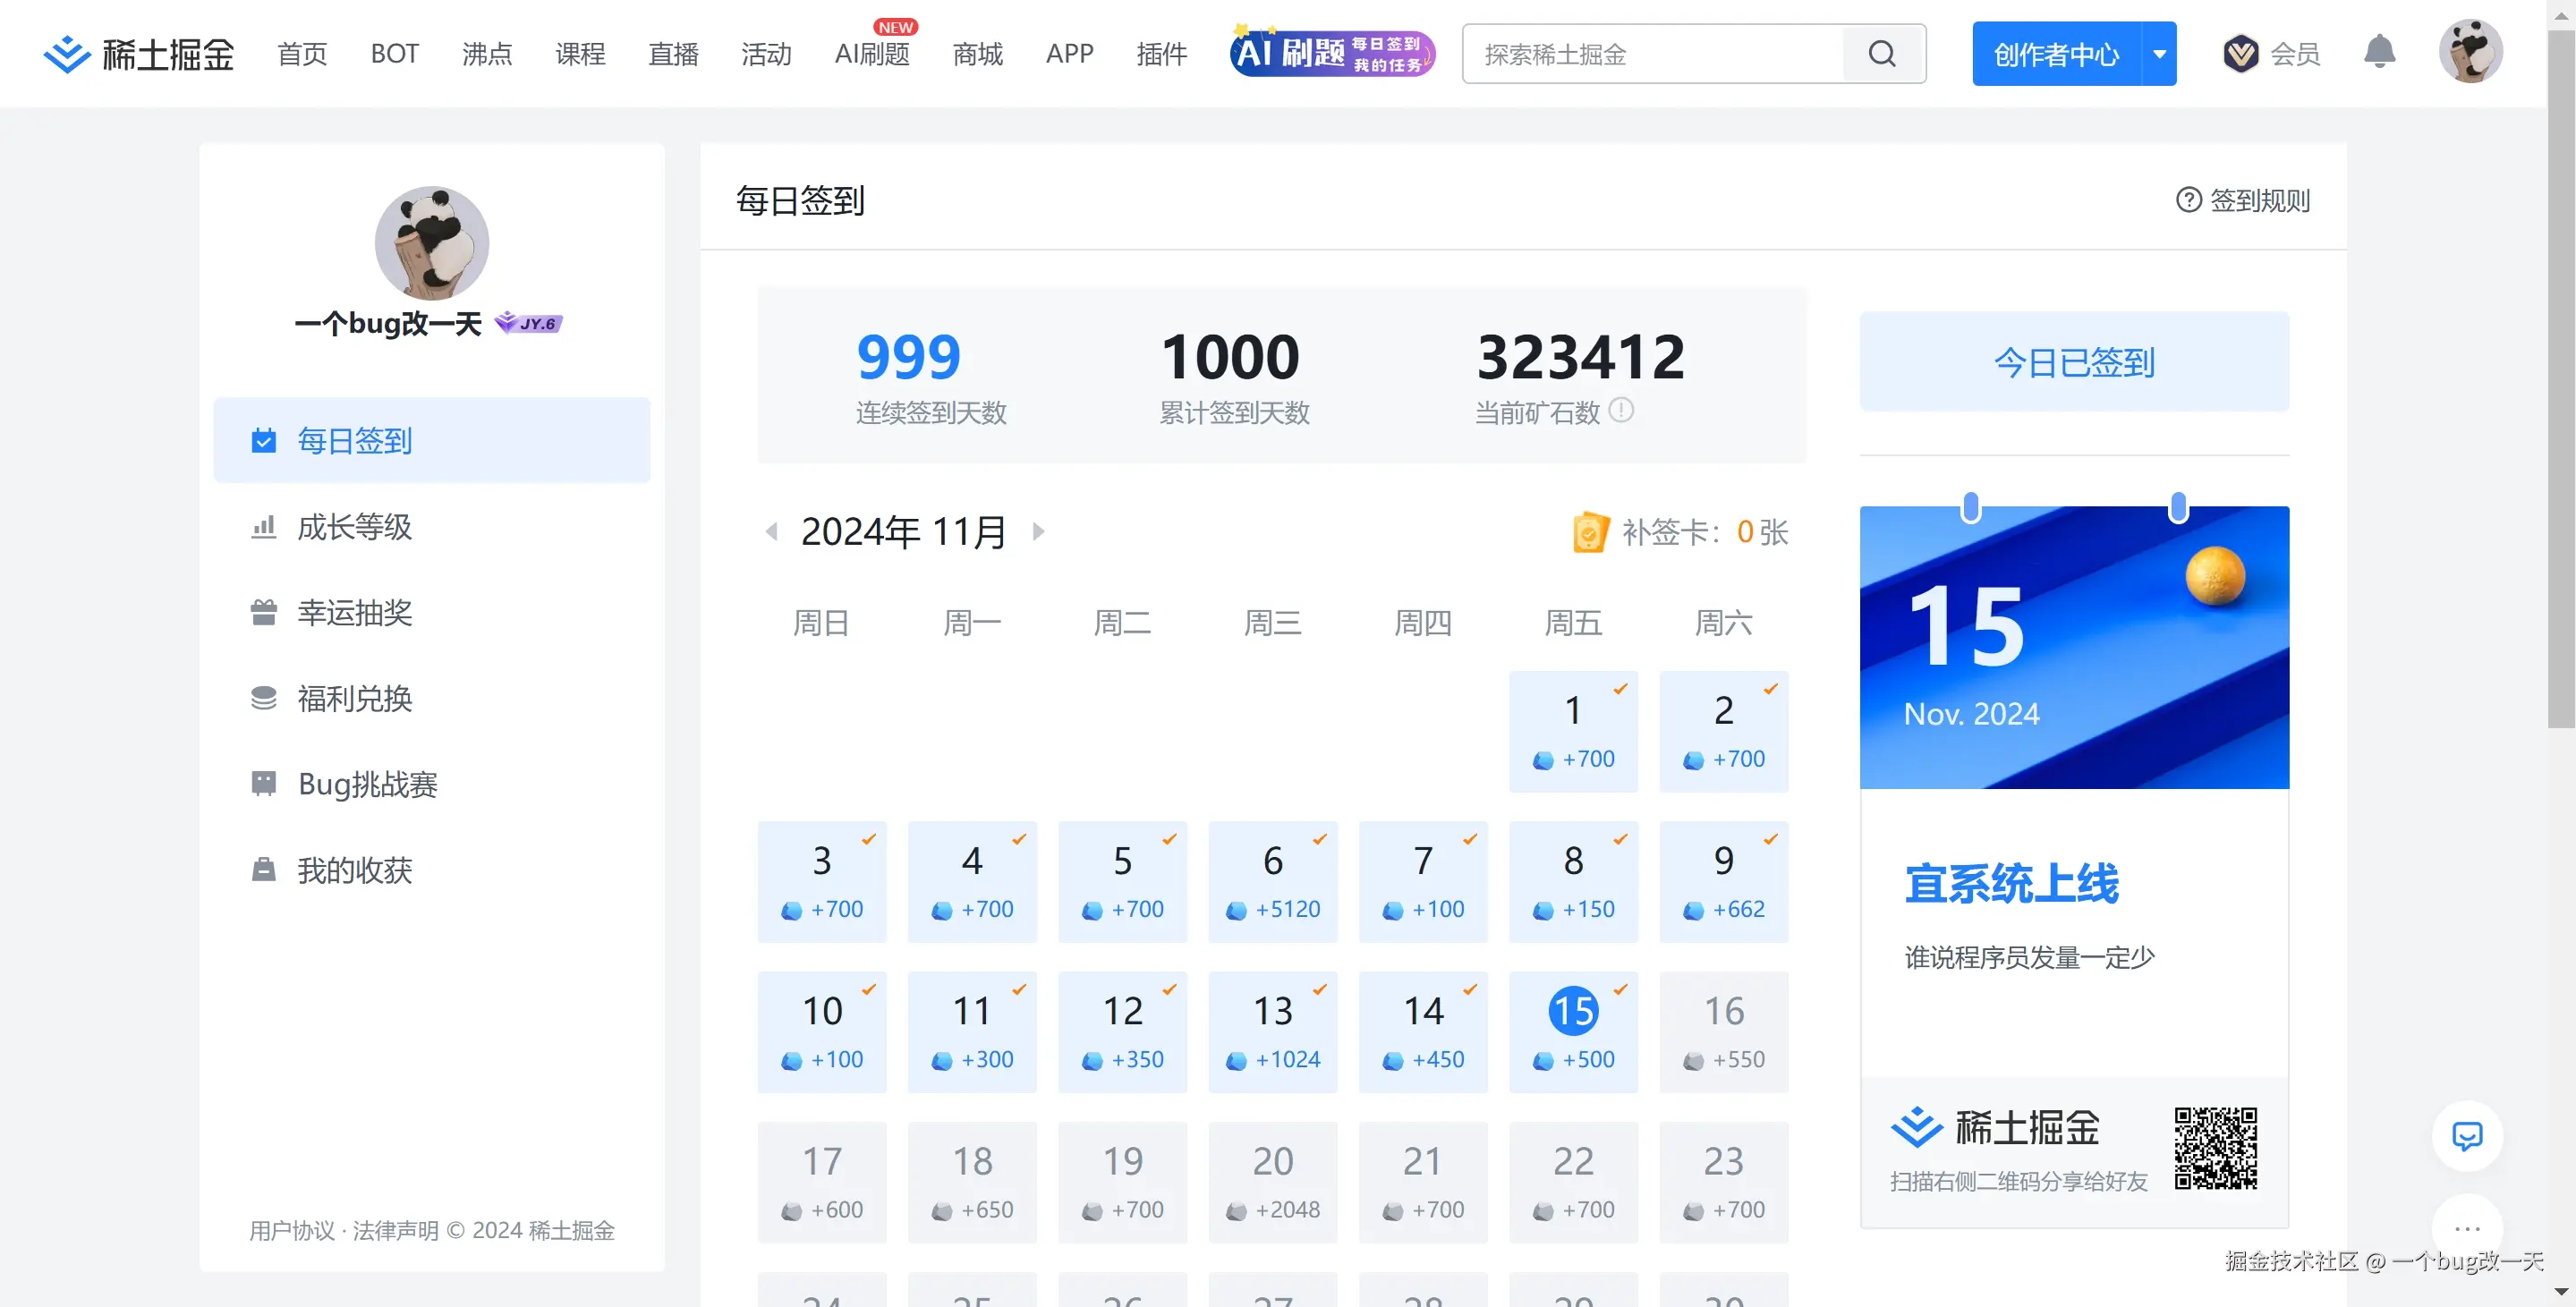The width and height of the screenshot is (2576, 1307).
Task: Click the Bug挑战赛 sidebar icon
Action: tap(263, 784)
